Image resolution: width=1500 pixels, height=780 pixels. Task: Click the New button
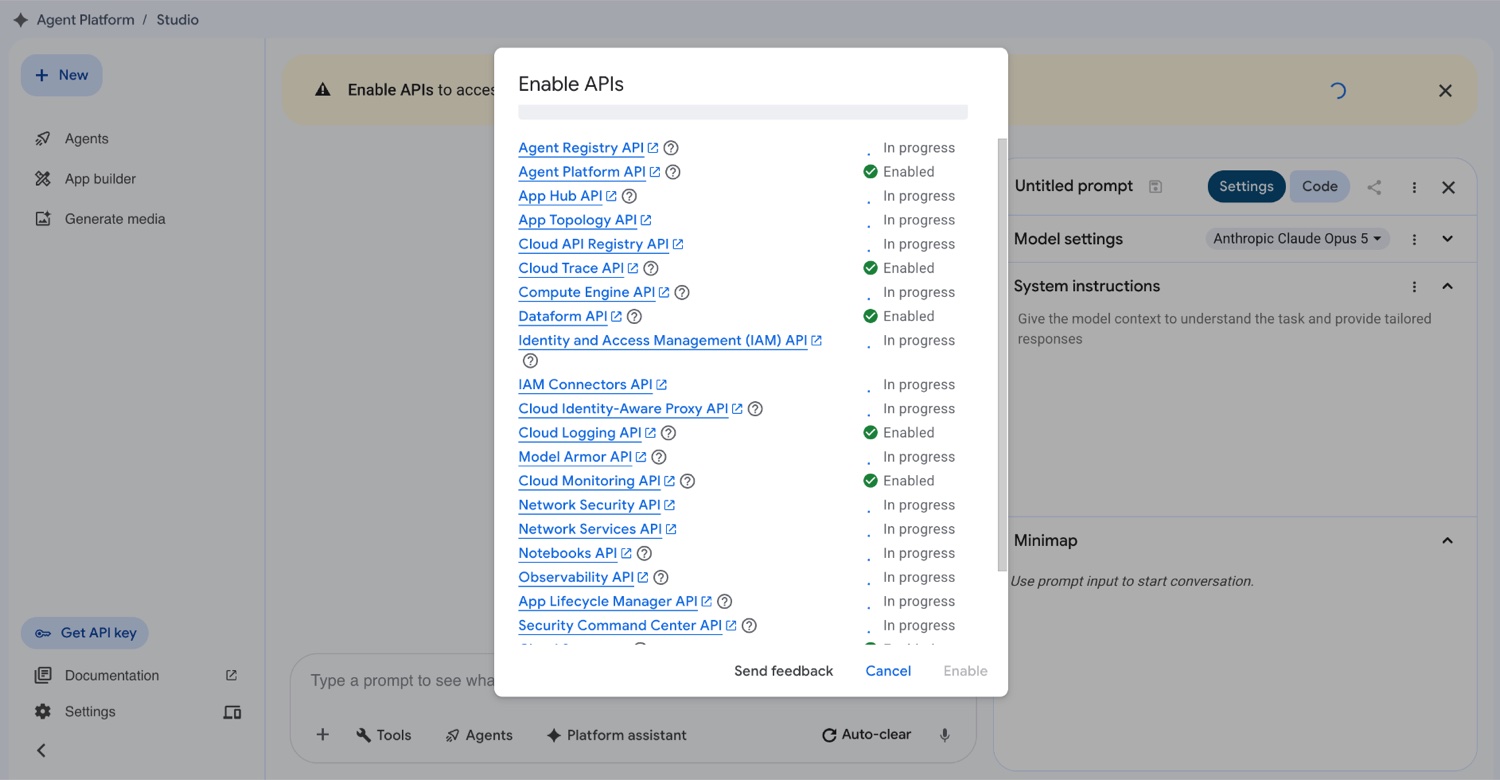pyautogui.click(x=62, y=75)
